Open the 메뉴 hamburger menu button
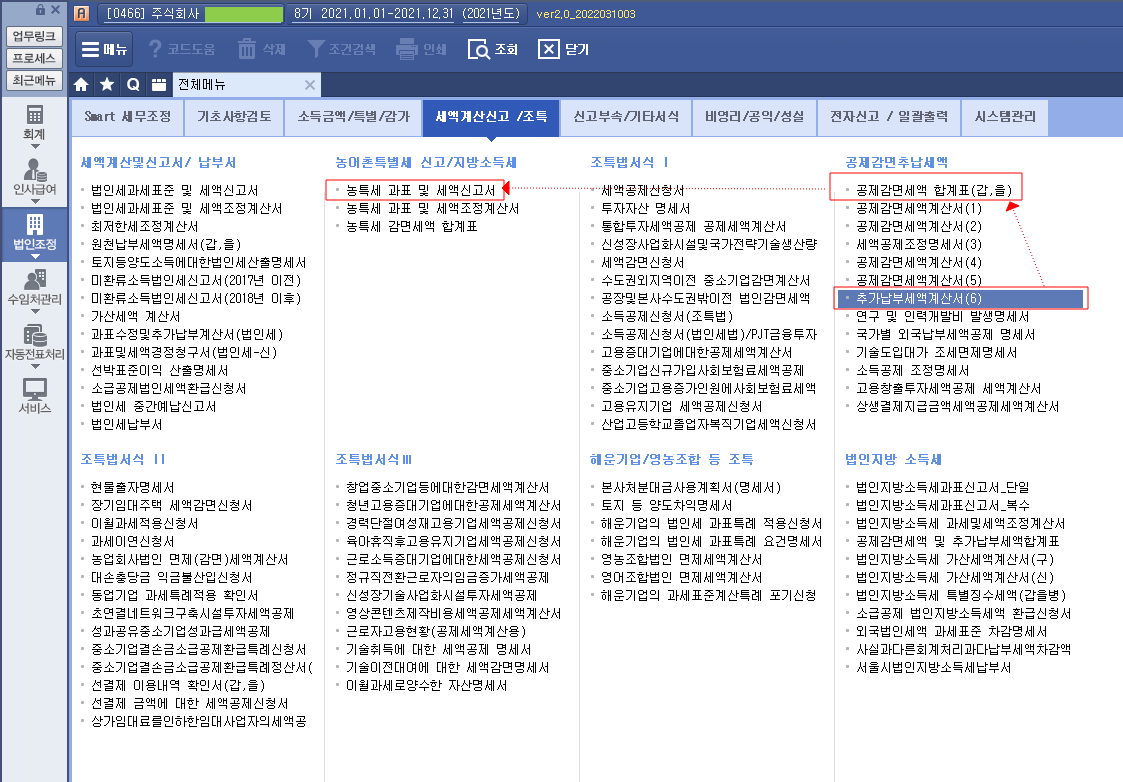Image resolution: width=1123 pixels, height=782 pixels. tap(104, 49)
